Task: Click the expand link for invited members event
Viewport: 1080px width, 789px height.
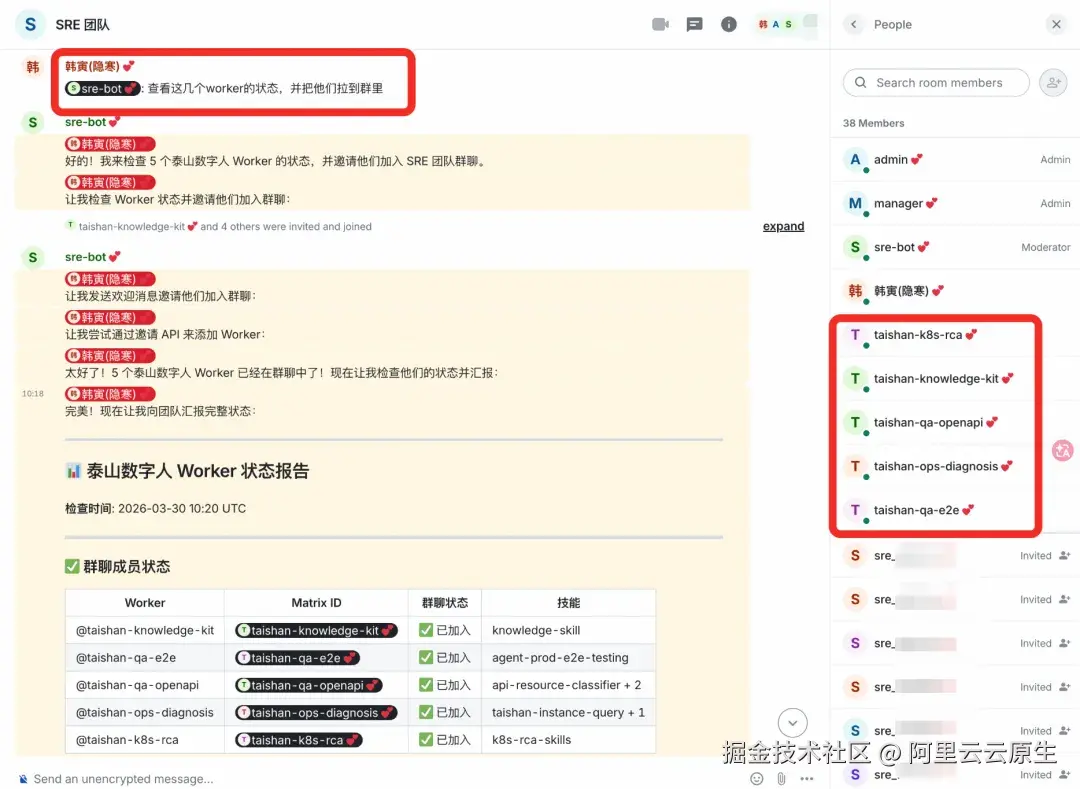Action: (x=783, y=226)
